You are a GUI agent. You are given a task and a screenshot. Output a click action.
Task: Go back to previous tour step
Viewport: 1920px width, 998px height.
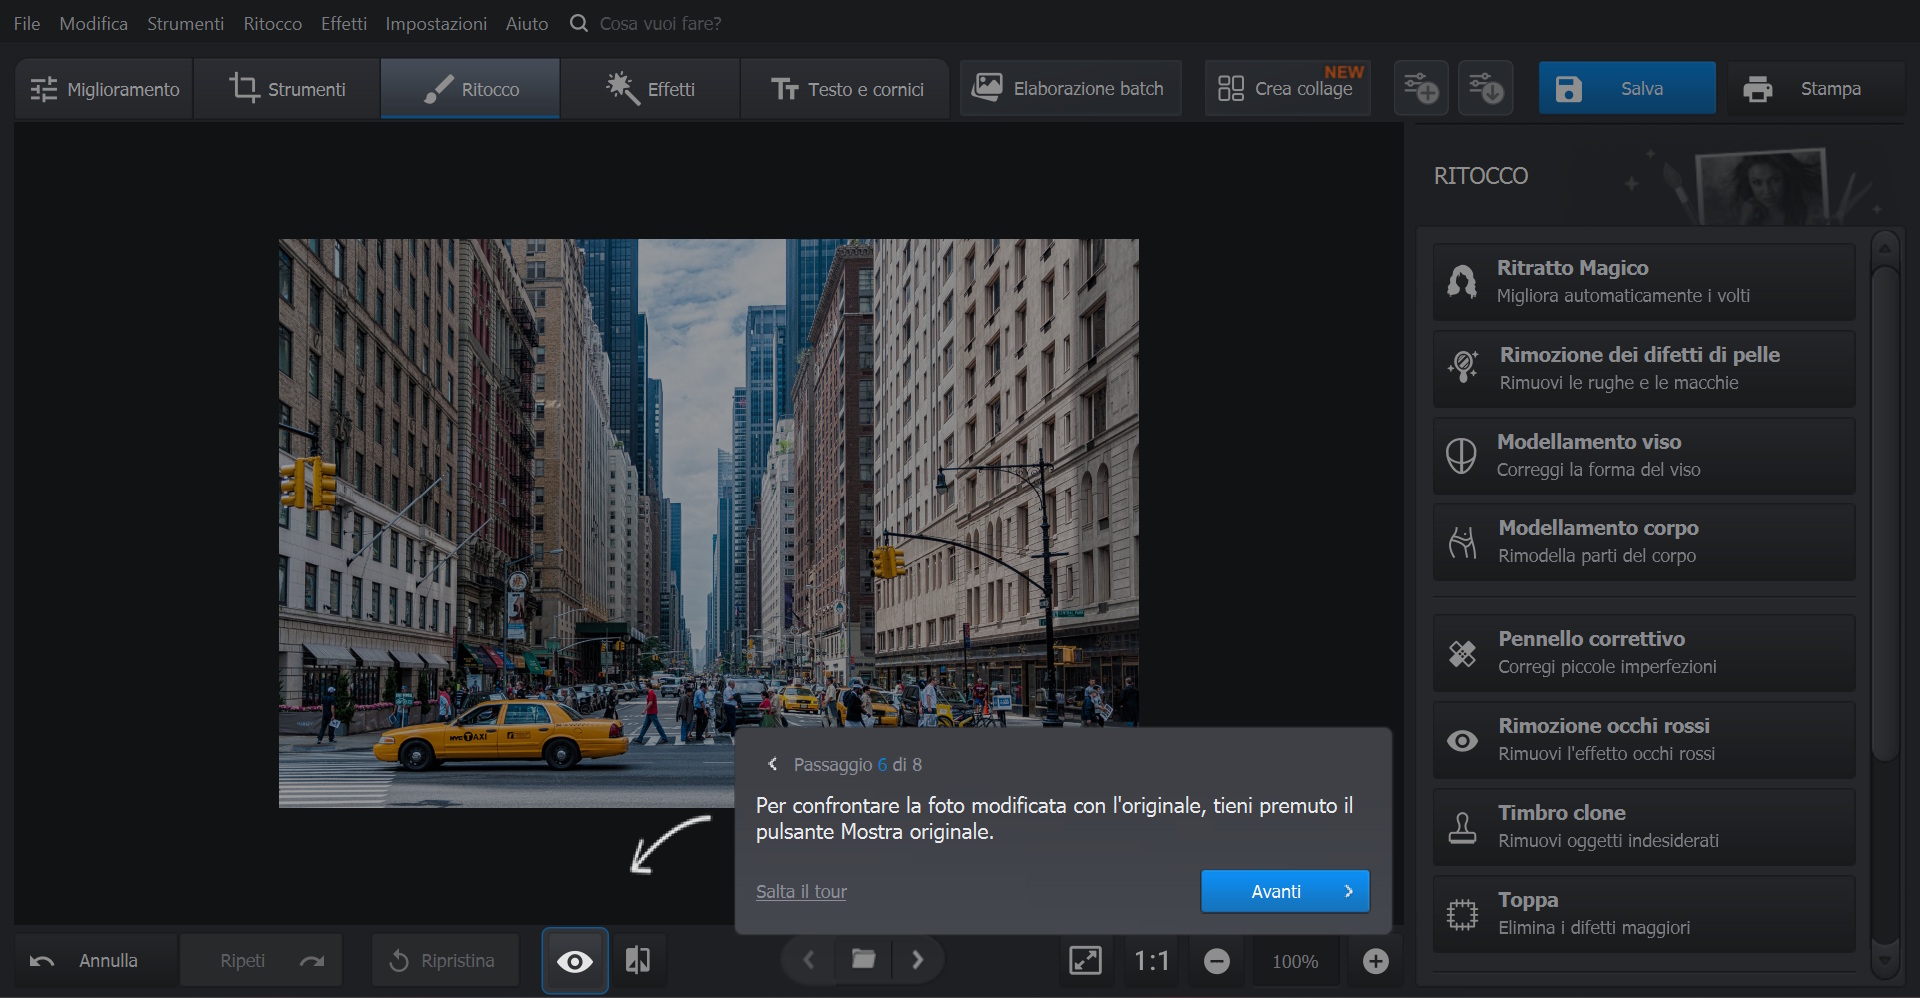tap(772, 765)
